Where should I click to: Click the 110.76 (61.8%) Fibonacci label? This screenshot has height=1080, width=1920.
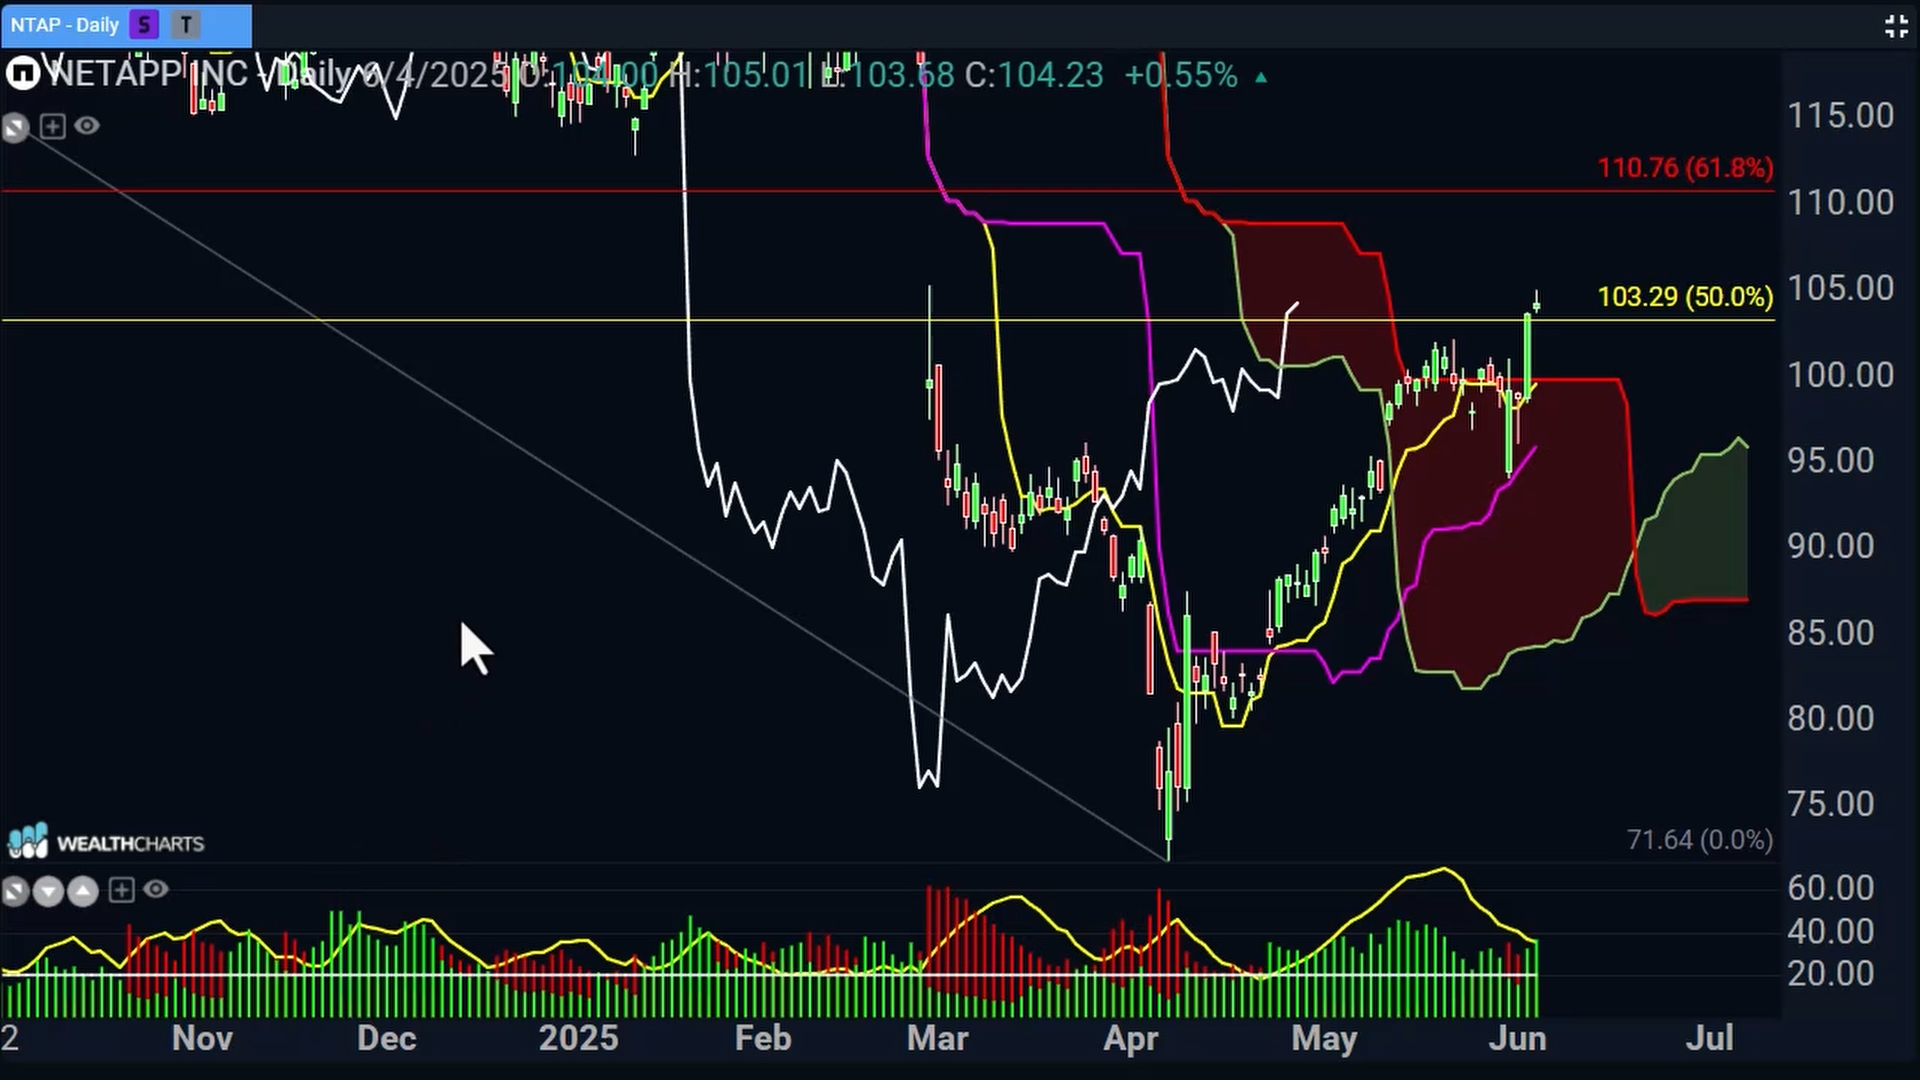tap(1685, 168)
